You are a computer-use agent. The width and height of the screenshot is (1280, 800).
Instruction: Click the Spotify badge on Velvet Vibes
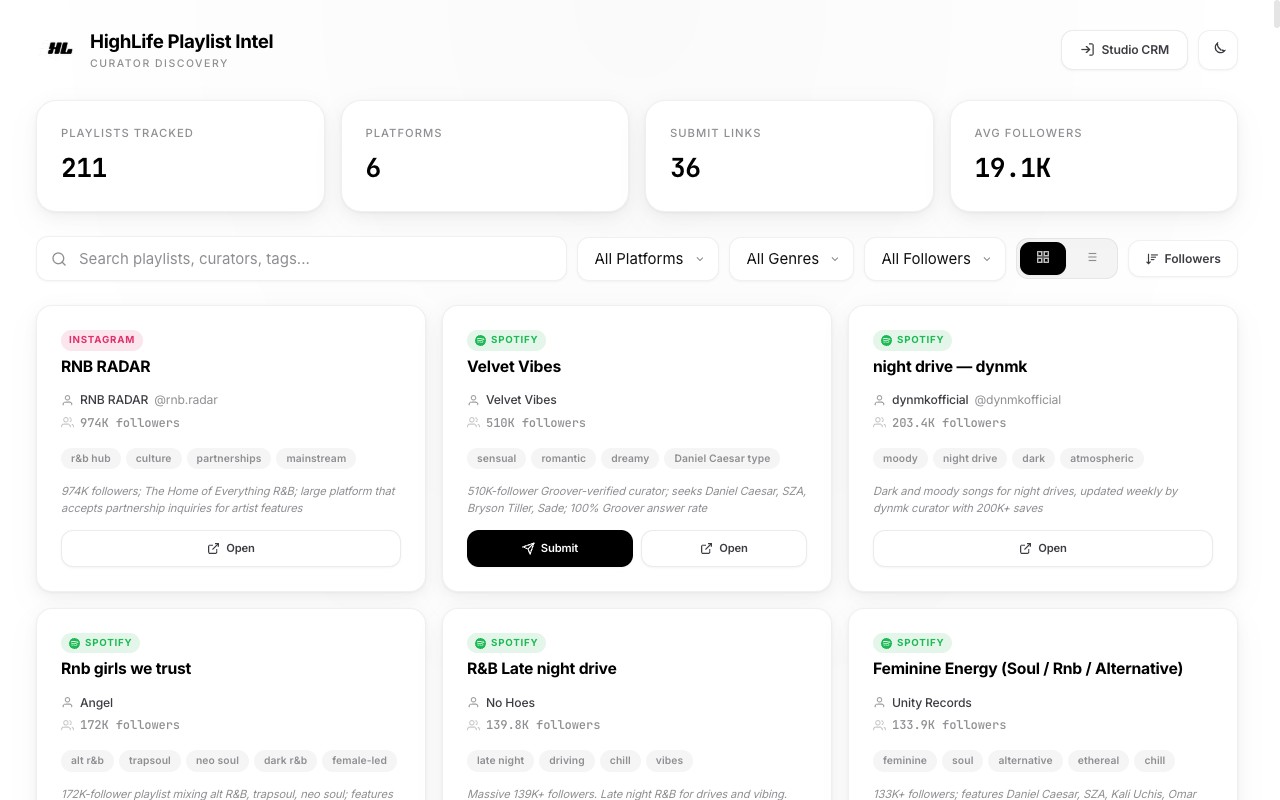click(506, 340)
